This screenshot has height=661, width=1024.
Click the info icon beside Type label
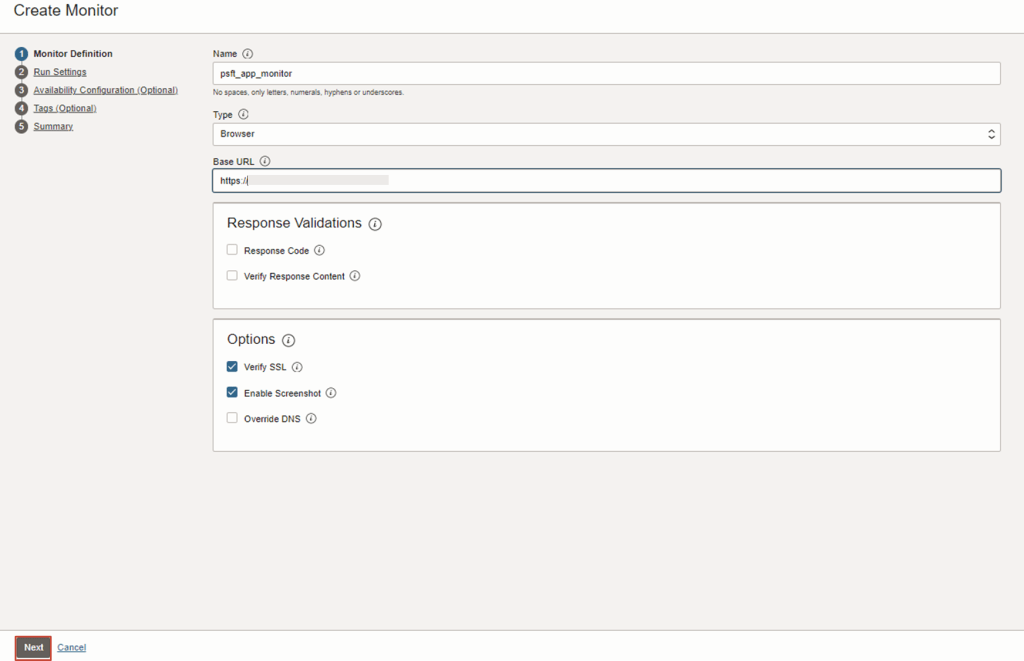coord(244,114)
